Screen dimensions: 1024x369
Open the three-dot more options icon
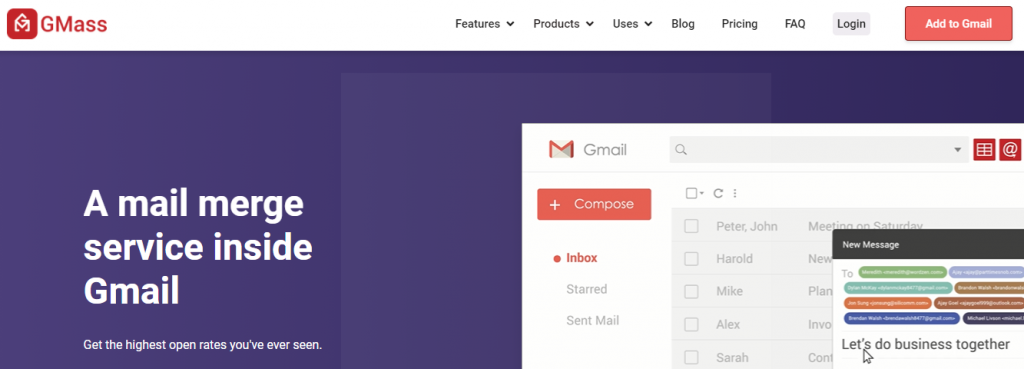pos(735,193)
